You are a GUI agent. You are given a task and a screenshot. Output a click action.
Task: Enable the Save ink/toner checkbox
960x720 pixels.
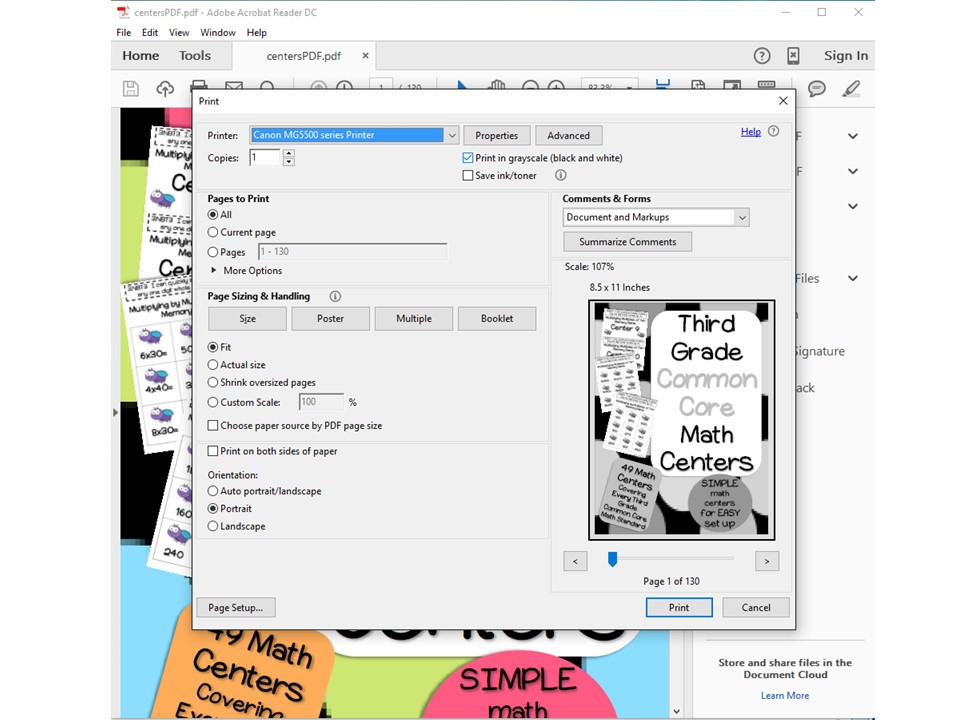tap(468, 175)
